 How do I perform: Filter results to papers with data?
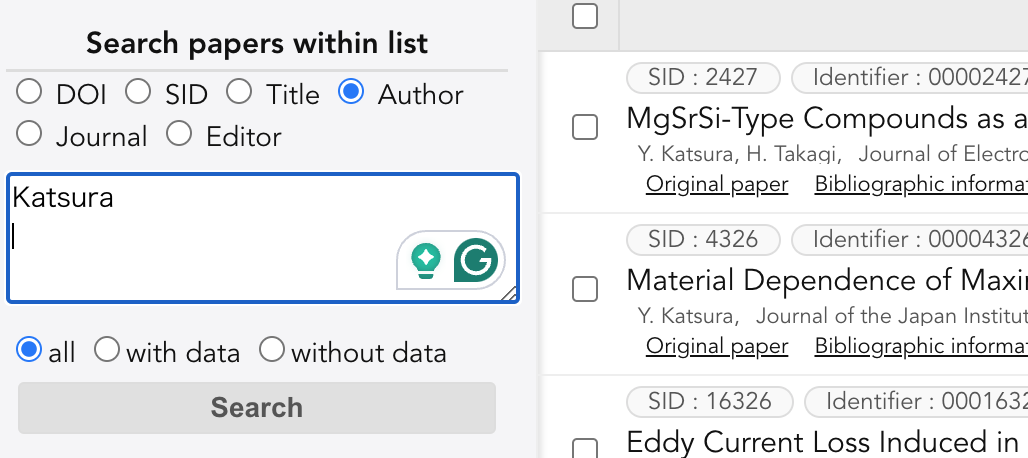click(107, 350)
